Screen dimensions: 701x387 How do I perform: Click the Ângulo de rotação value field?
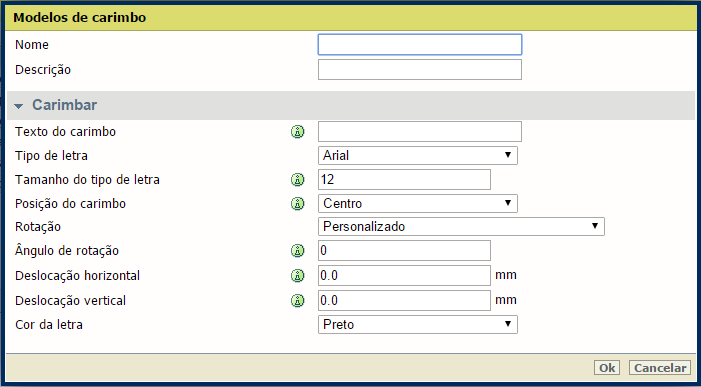point(404,251)
